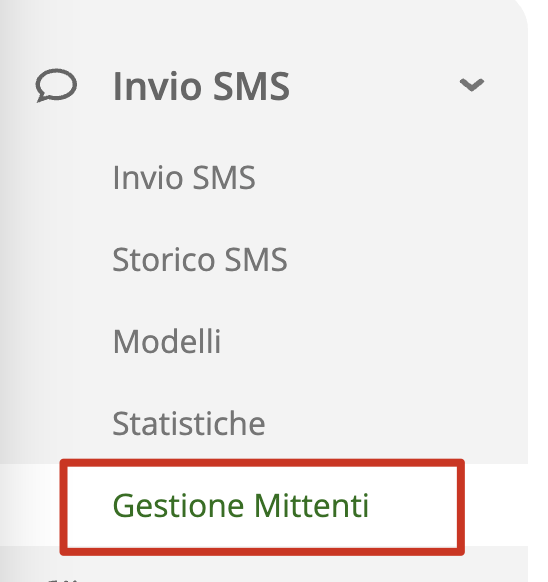
Task: Open Storico SMS page
Action: [x=200, y=260]
